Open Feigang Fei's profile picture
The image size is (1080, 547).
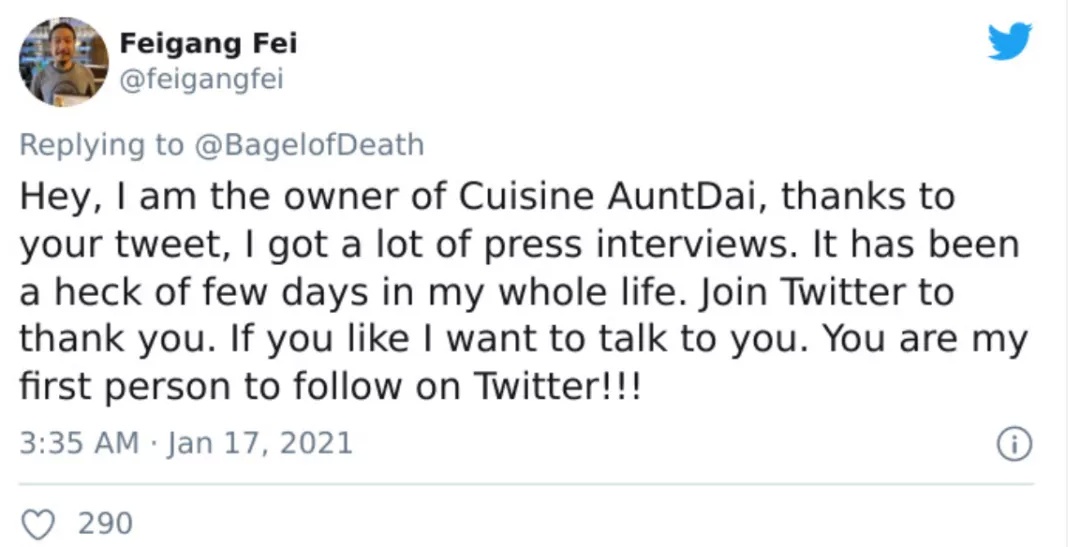[x=63, y=62]
